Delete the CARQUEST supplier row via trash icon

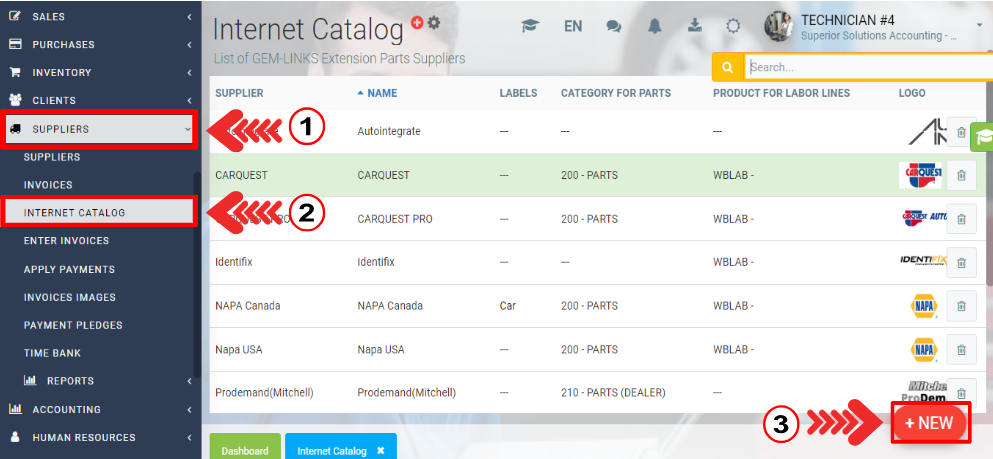coord(961,176)
